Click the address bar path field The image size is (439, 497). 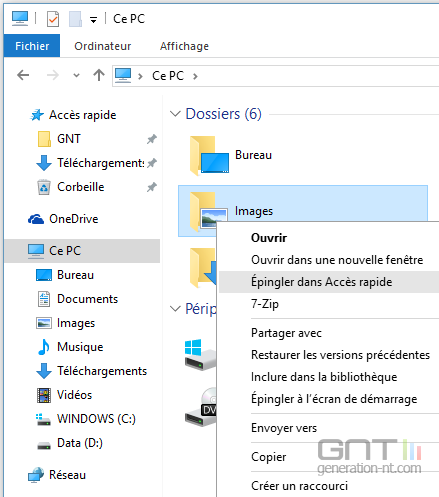click(276, 76)
